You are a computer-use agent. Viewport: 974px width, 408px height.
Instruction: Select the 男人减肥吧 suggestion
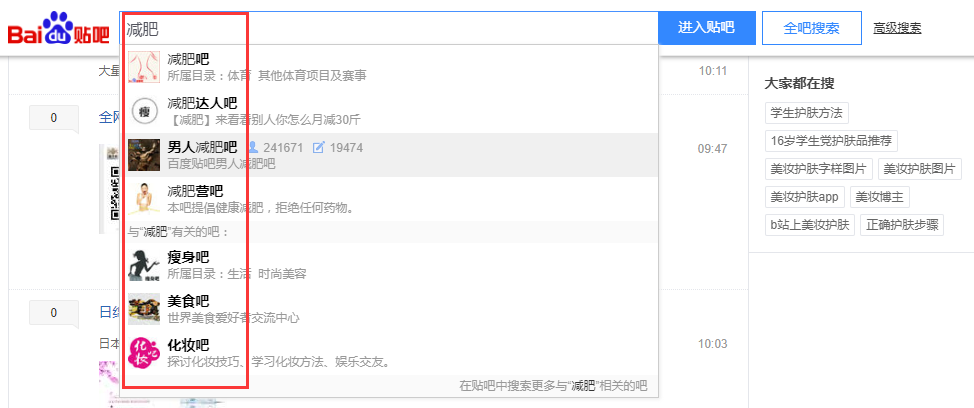click(x=389, y=155)
